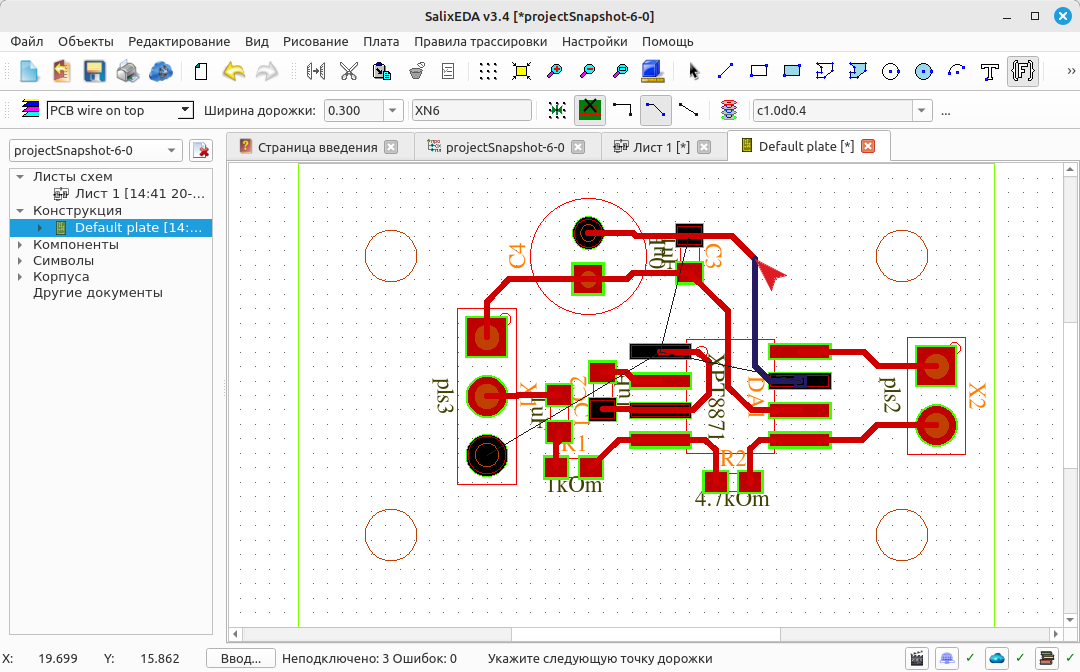Toggle the orthogonal corner routing mode
Viewport: 1080px width, 672px height.
pos(622,109)
